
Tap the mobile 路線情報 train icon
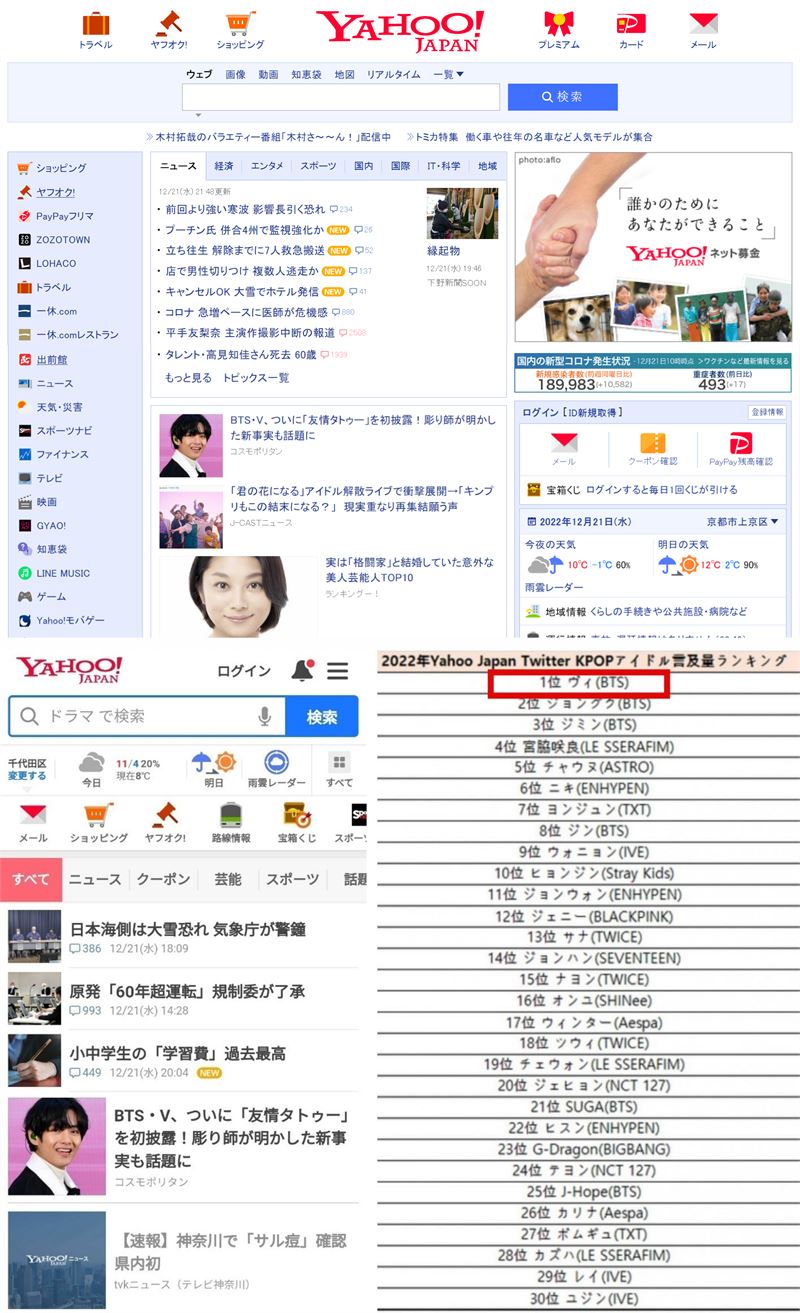[x=231, y=816]
